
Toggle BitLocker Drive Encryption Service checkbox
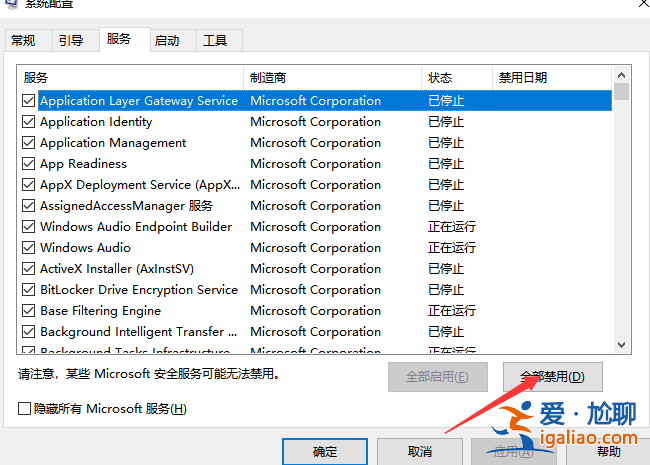click(28, 290)
